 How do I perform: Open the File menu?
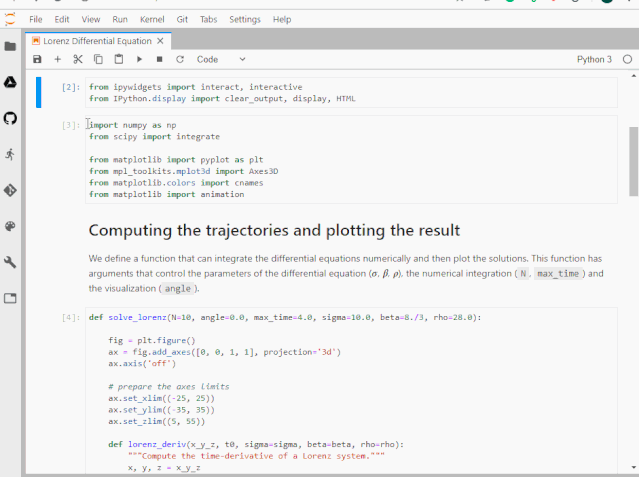[35, 19]
